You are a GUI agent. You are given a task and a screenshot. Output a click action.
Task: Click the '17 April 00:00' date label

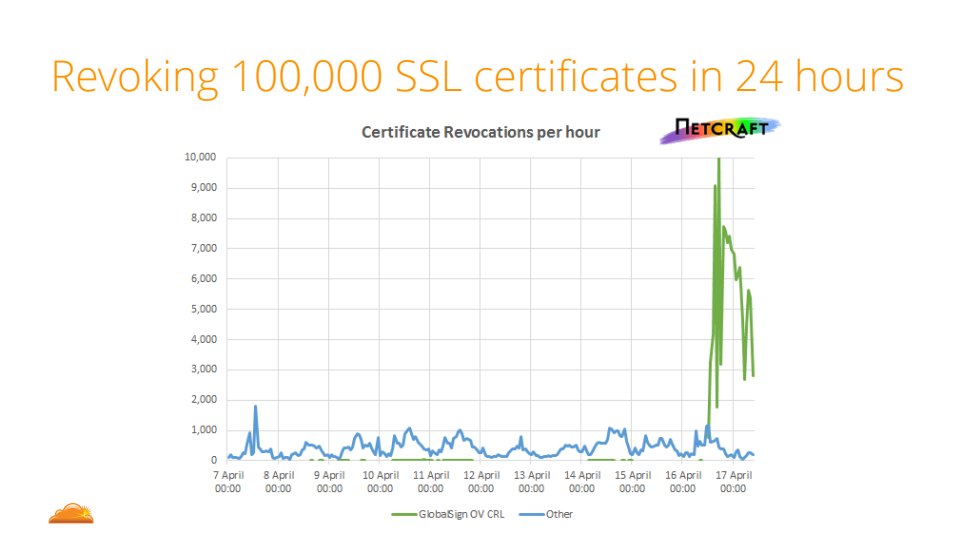733,482
